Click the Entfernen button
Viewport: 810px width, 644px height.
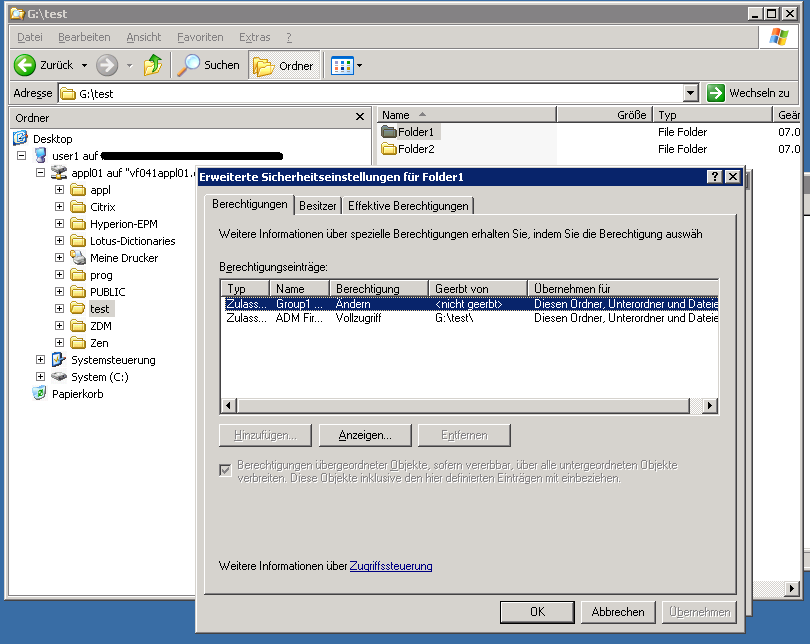464,435
